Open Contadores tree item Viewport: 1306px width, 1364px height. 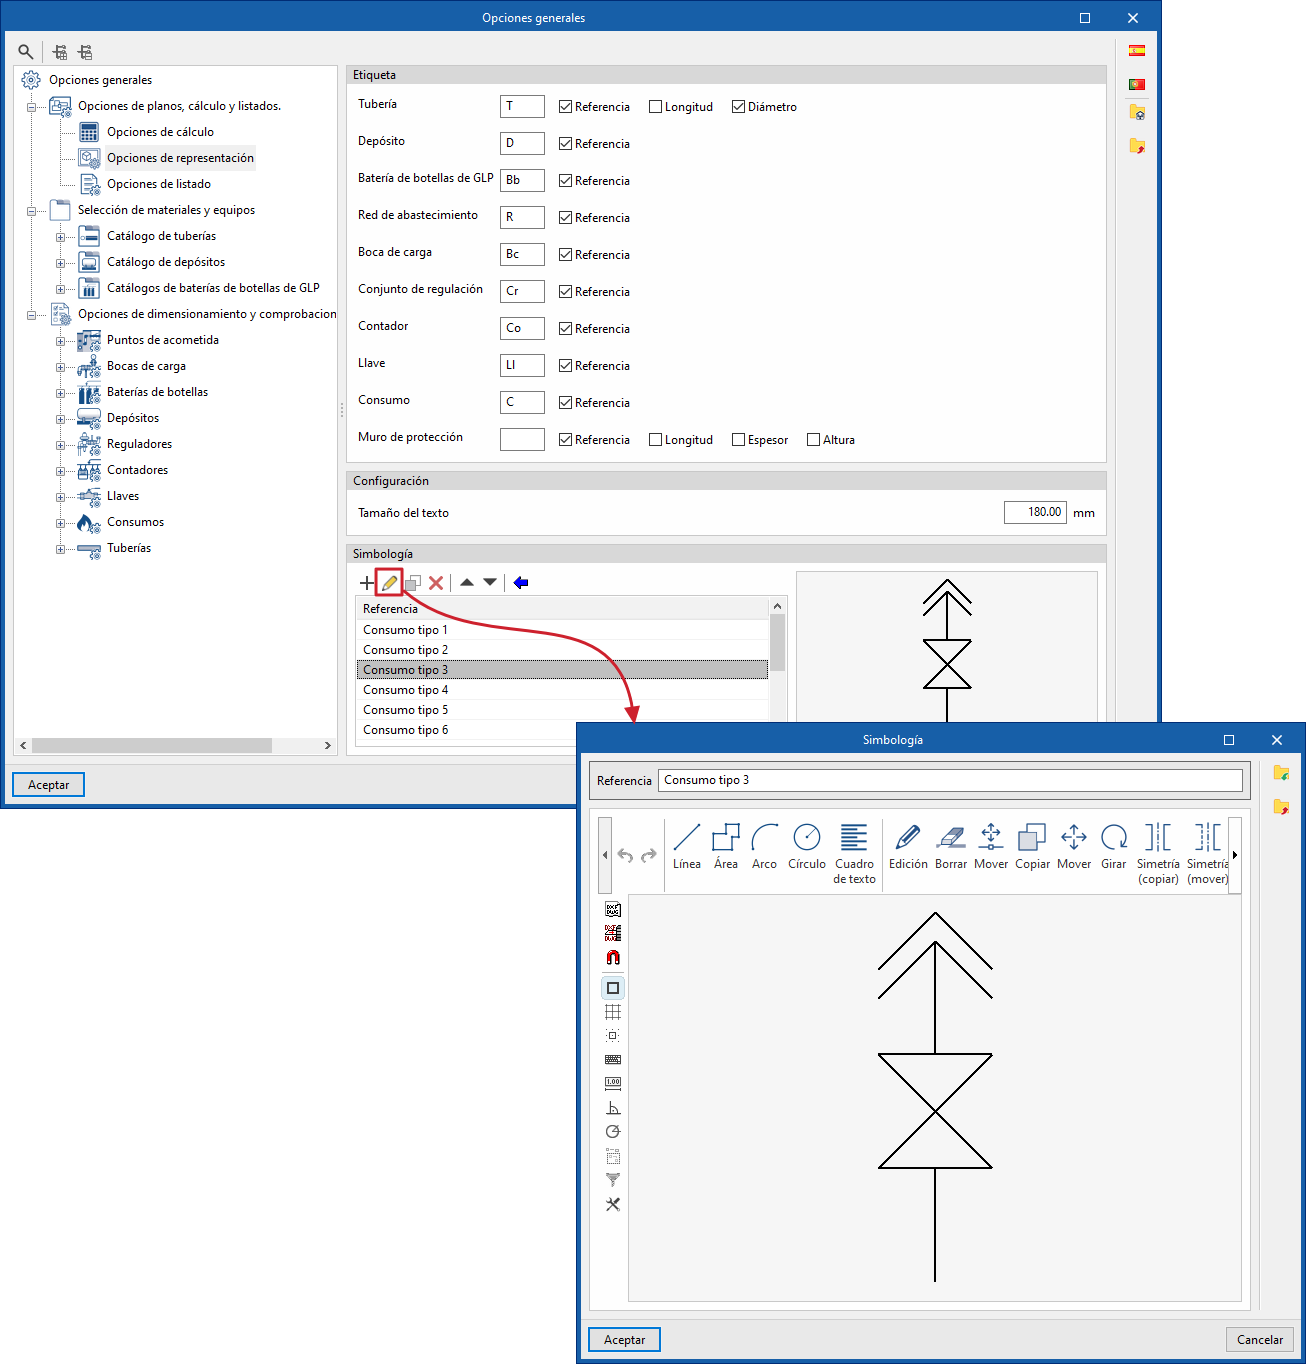(137, 470)
